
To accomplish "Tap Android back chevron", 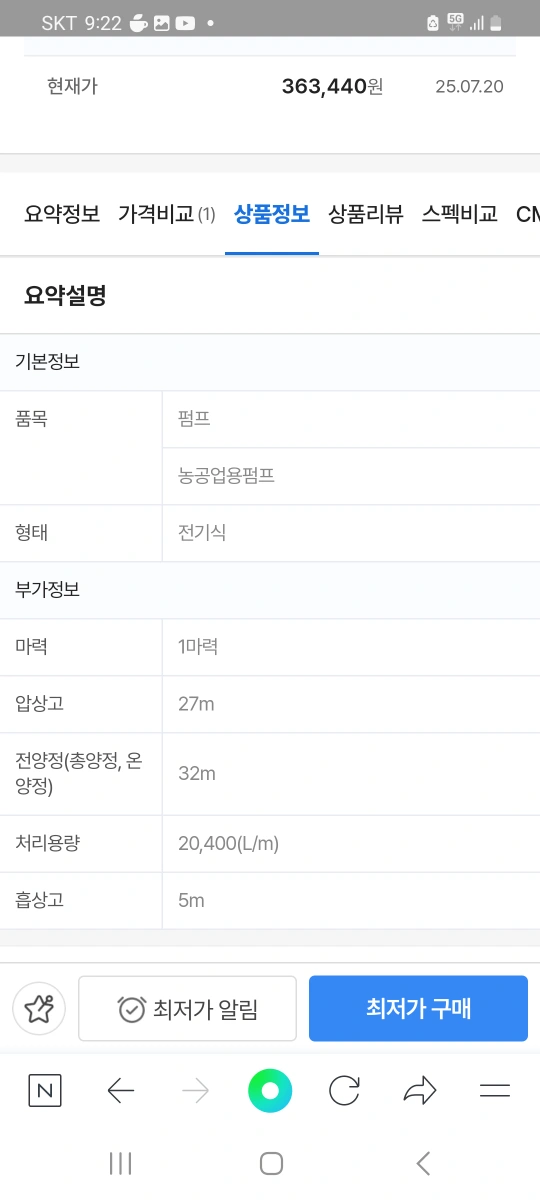I will (x=423, y=1163).
